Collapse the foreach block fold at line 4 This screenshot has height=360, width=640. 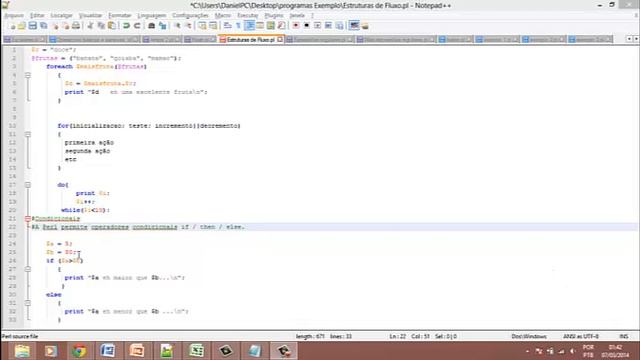[x=28, y=75]
